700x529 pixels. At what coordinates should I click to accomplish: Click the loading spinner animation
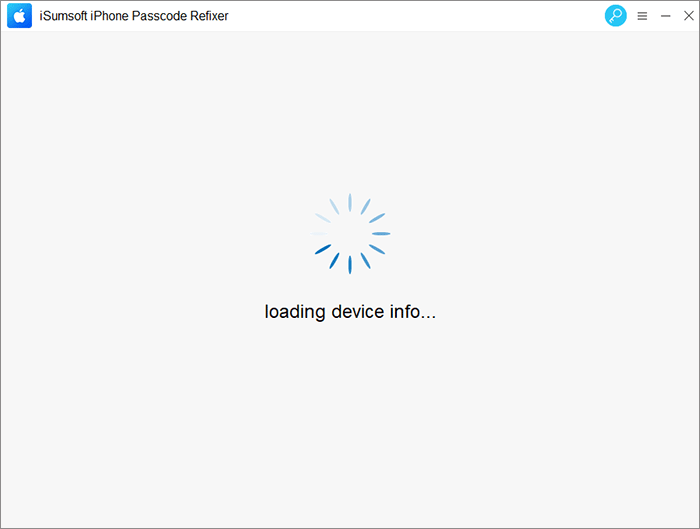tap(350, 233)
